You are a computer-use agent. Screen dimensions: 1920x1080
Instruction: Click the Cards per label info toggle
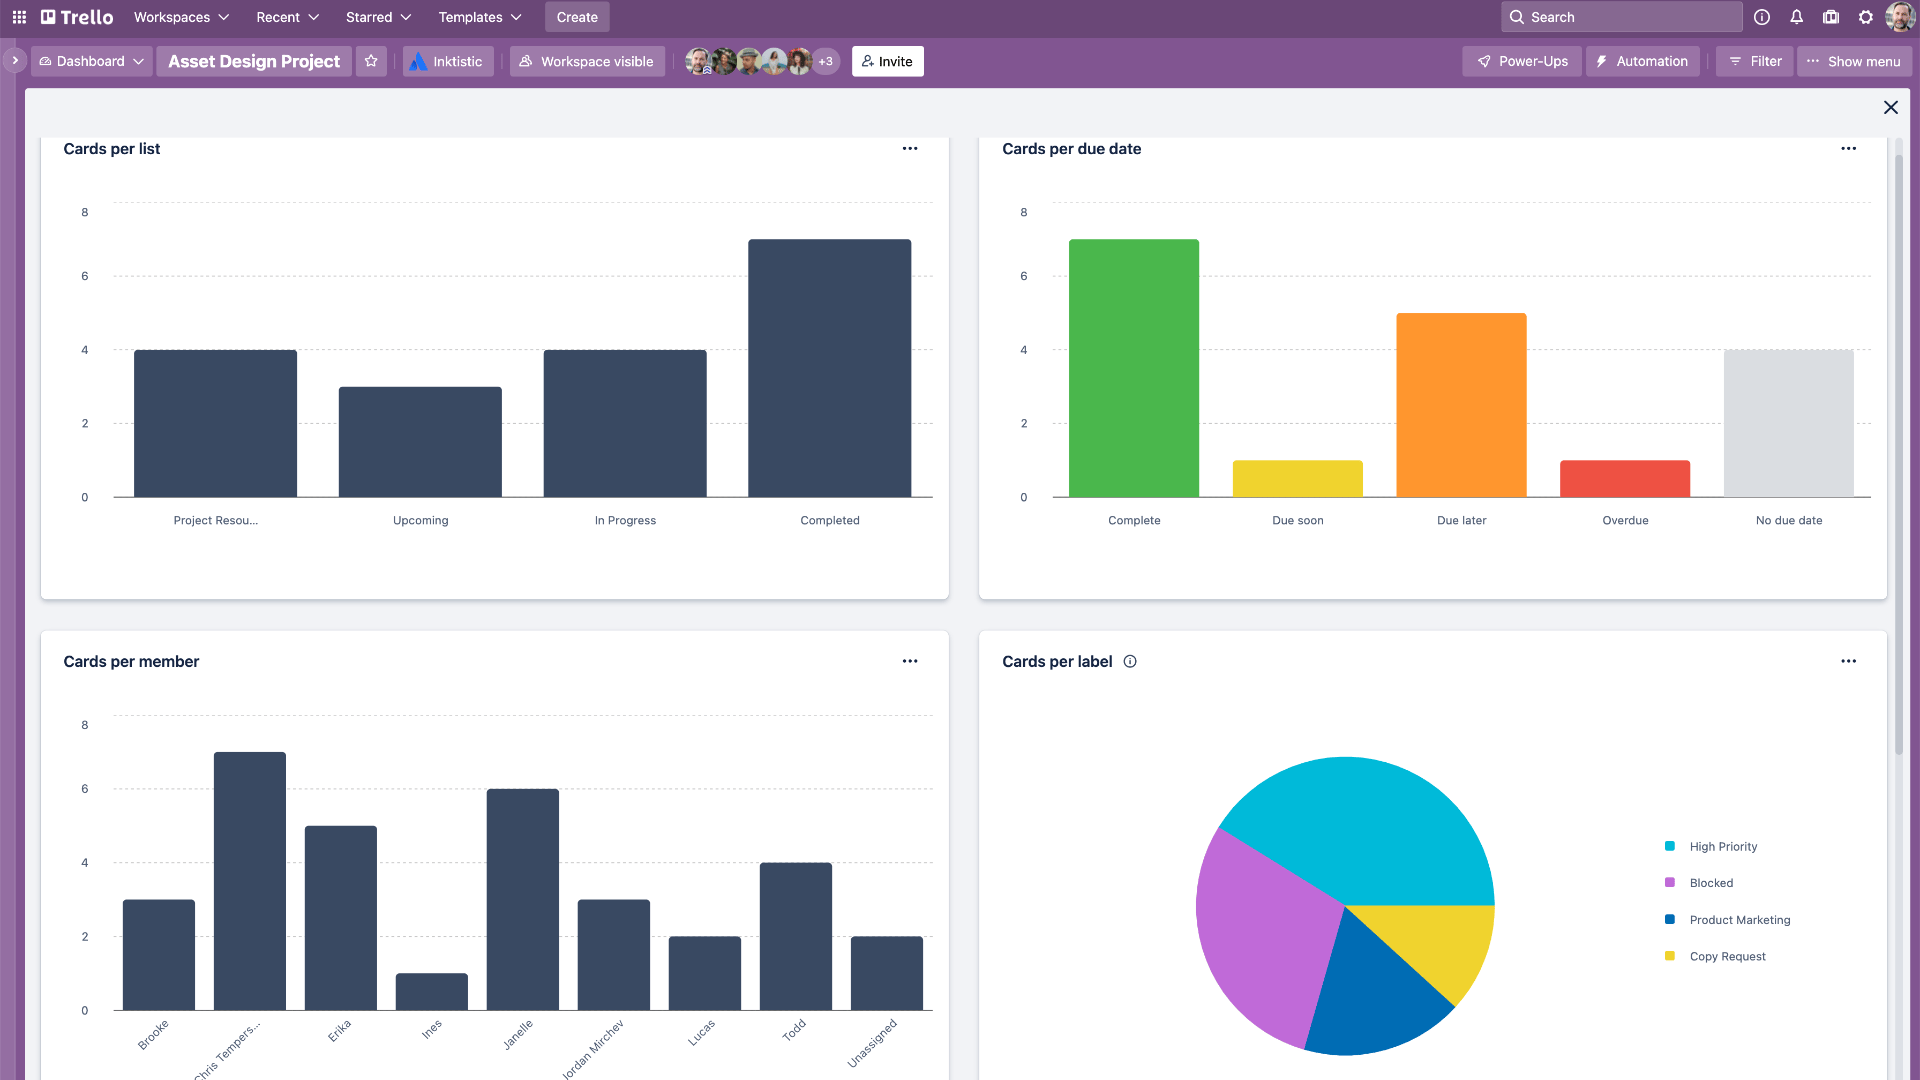1130,661
